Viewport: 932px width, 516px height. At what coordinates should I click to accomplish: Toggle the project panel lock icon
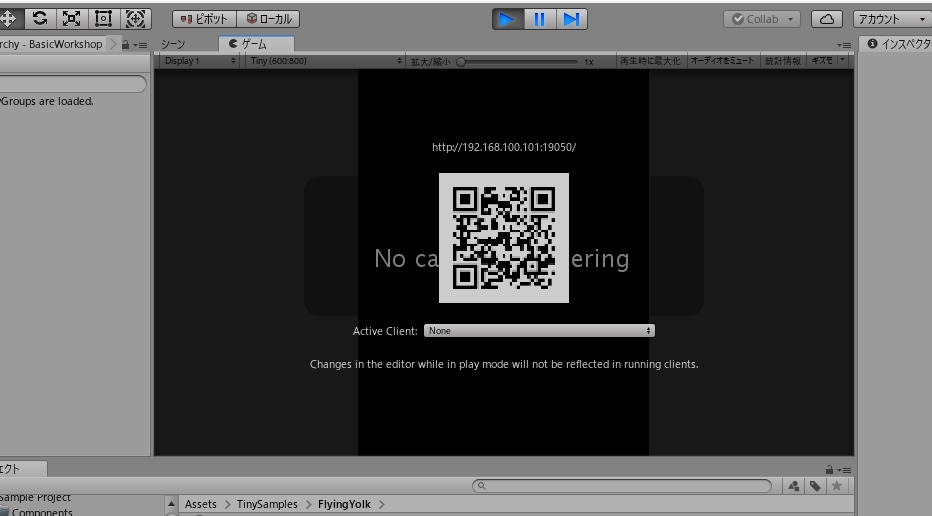click(x=829, y=470)
